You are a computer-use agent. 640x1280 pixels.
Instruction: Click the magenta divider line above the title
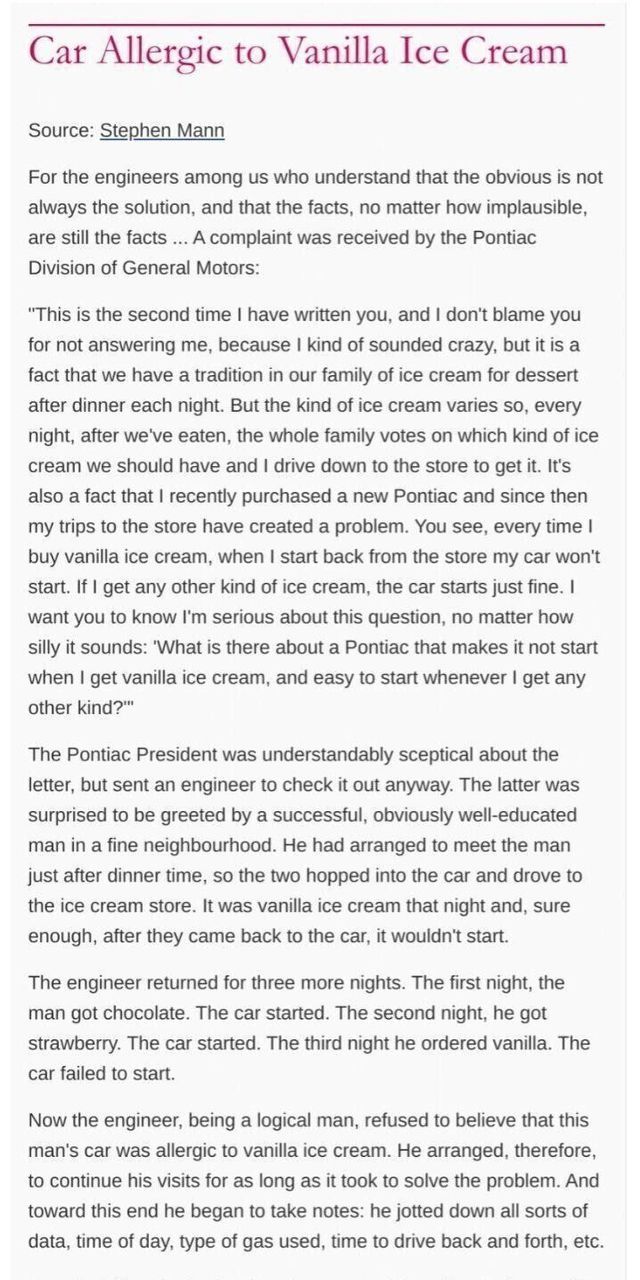coord(316,23)
